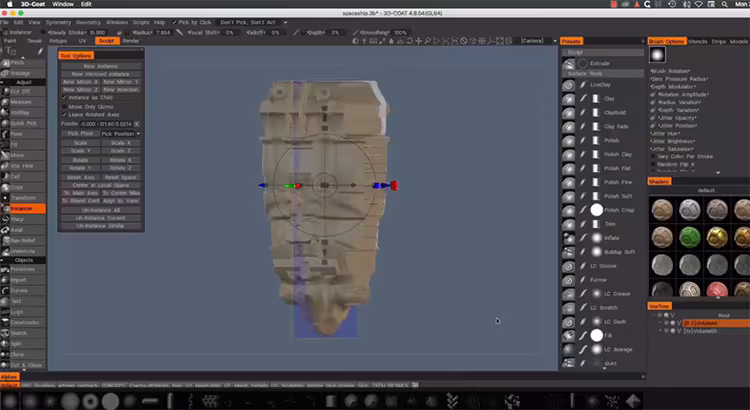Switch to the Stencils tab

point(697,42)
